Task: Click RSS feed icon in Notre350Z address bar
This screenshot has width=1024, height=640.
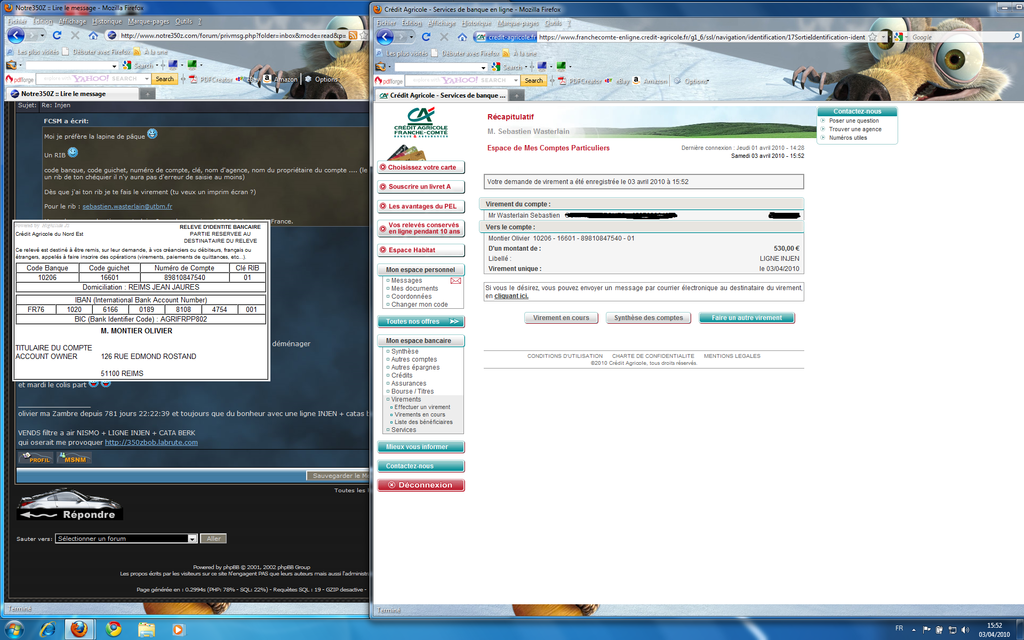Action: point(353,35)
